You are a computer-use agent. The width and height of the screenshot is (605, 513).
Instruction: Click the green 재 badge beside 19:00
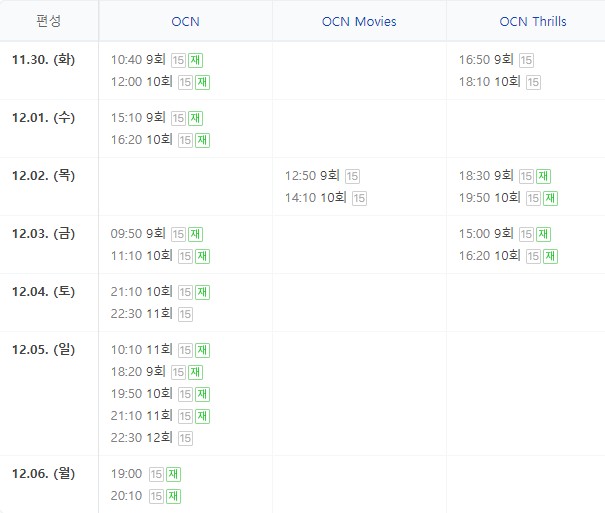pos(173,474)
